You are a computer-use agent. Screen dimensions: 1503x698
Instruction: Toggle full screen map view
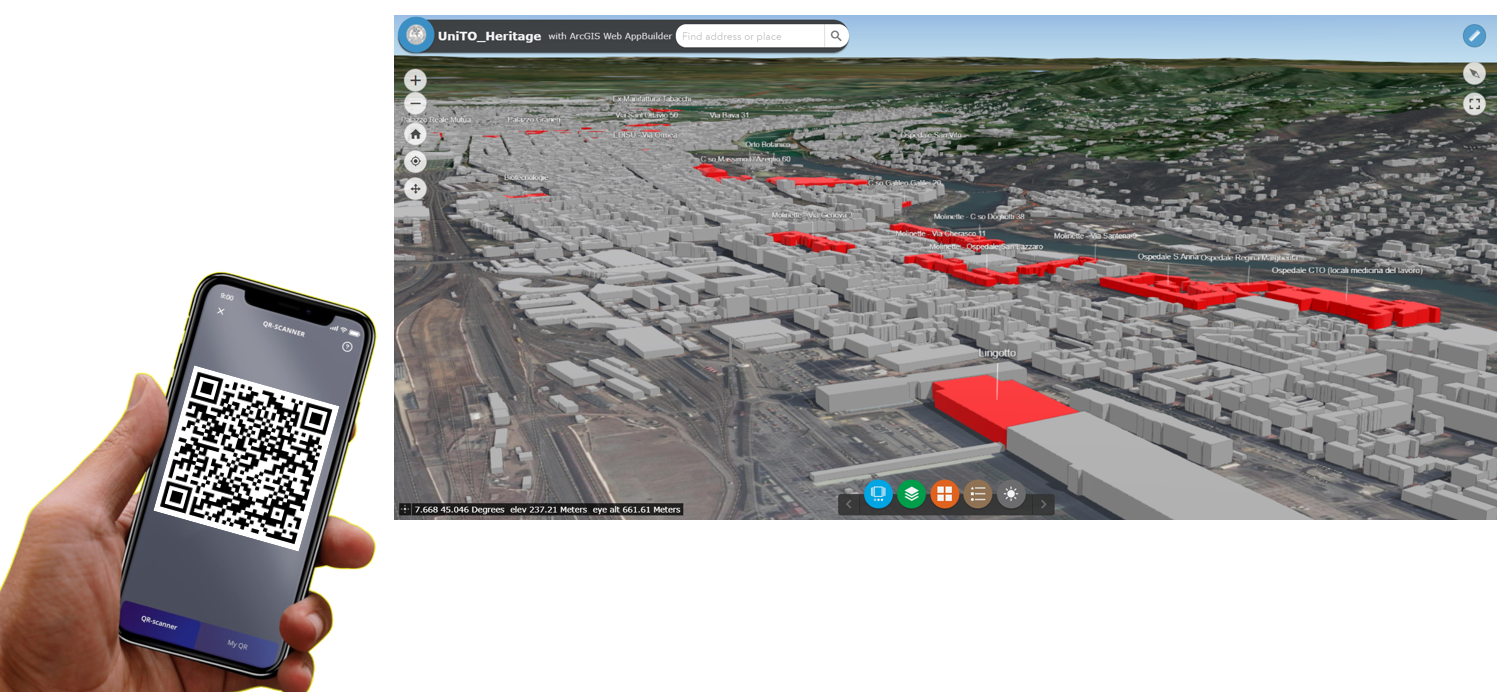(x=1473, y=104)
